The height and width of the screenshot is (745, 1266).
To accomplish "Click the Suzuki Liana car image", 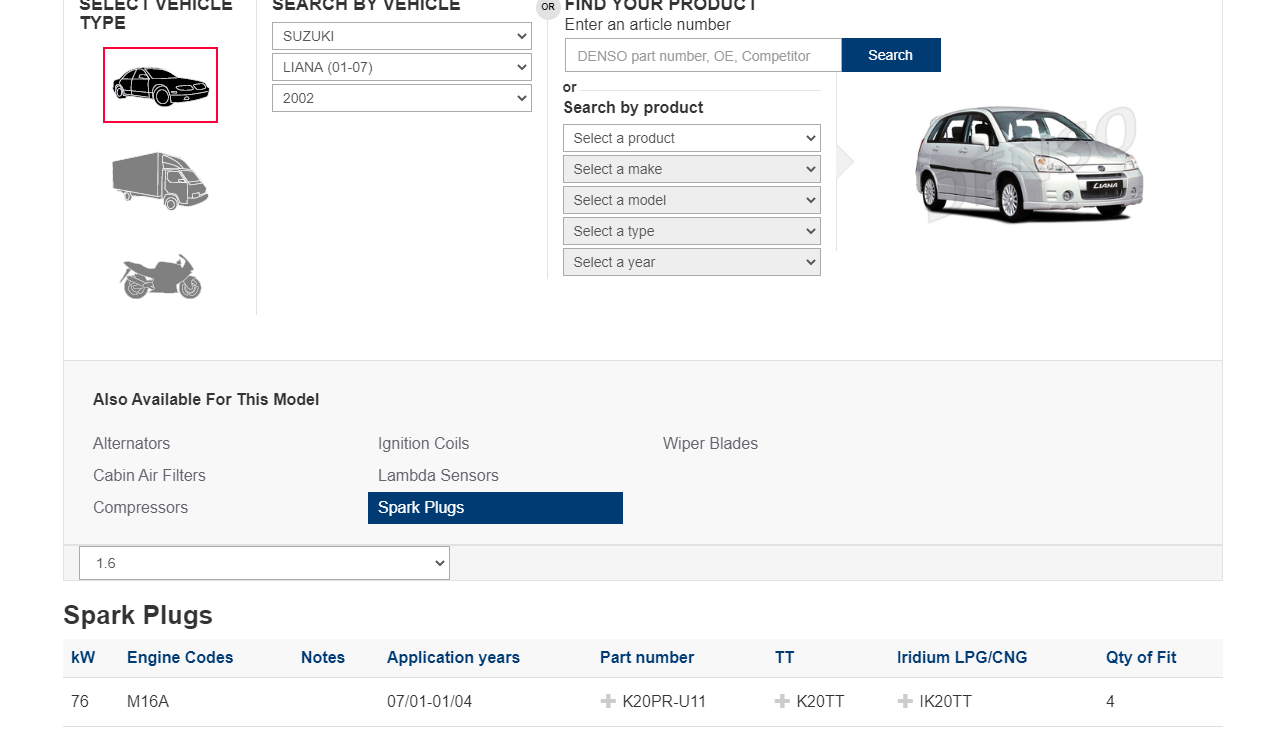I will click(x=1029, y=163).
